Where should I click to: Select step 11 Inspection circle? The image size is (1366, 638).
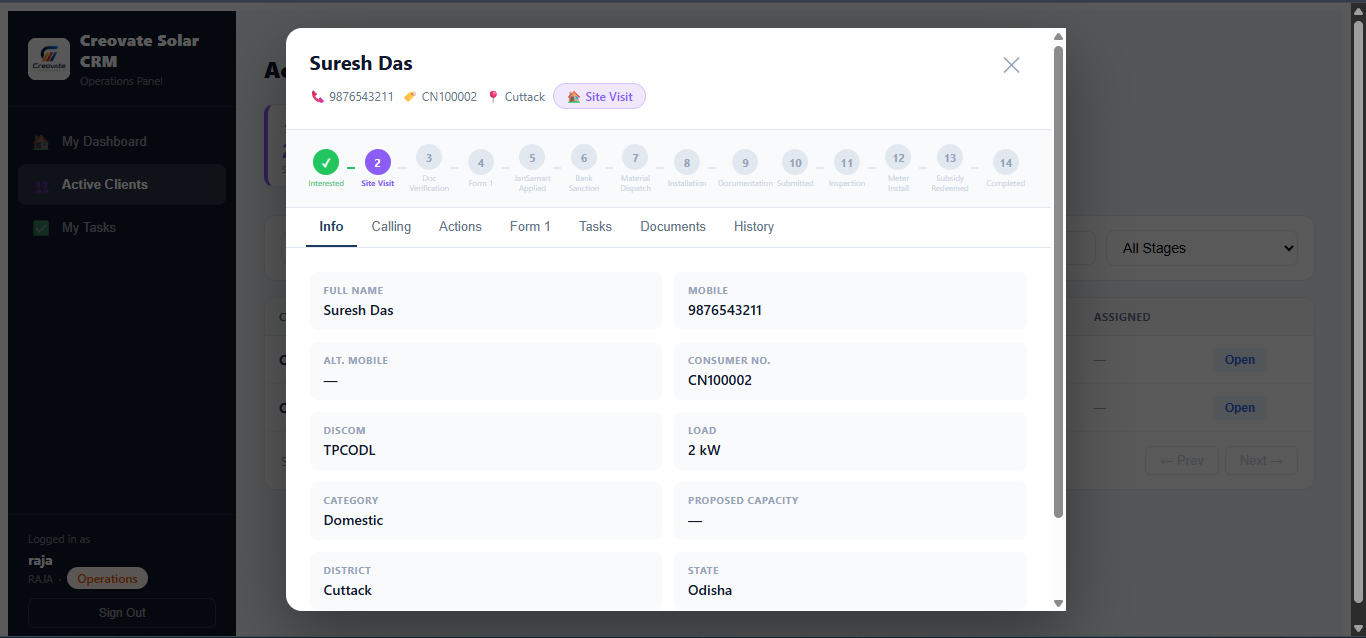pyautogui.click(x=847, y=162)
